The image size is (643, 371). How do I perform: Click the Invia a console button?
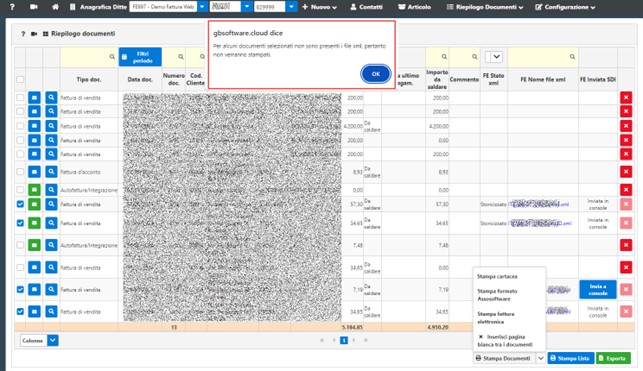(598, 289)
